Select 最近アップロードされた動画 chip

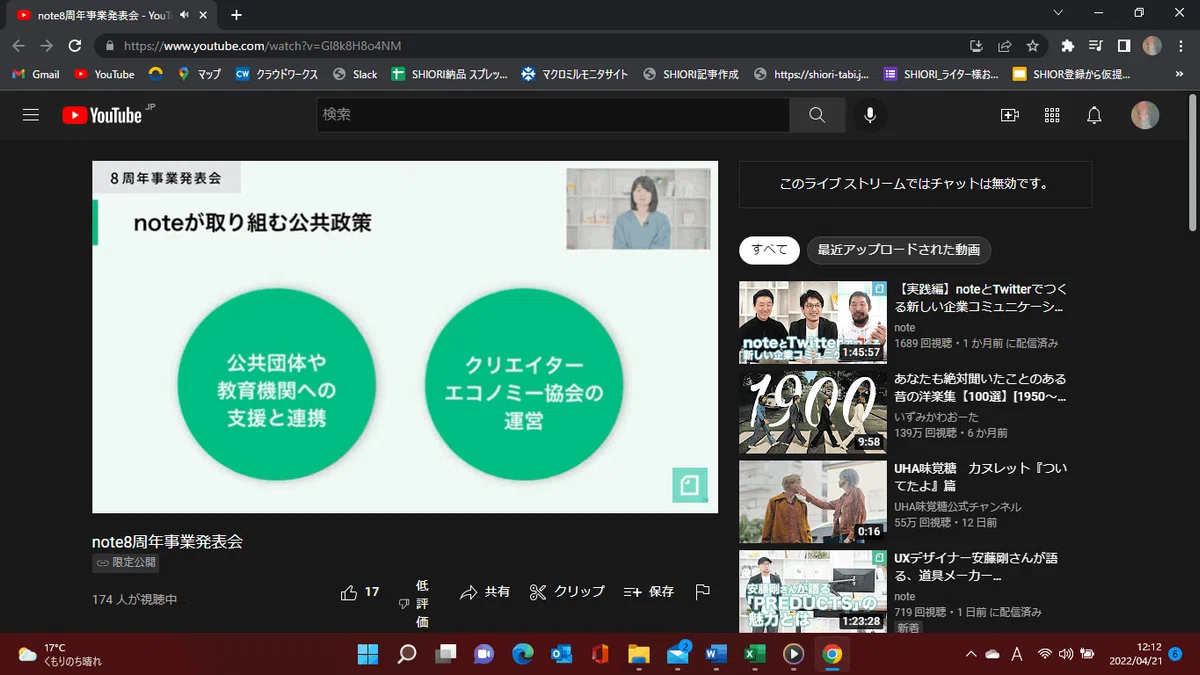coord(899,250)
